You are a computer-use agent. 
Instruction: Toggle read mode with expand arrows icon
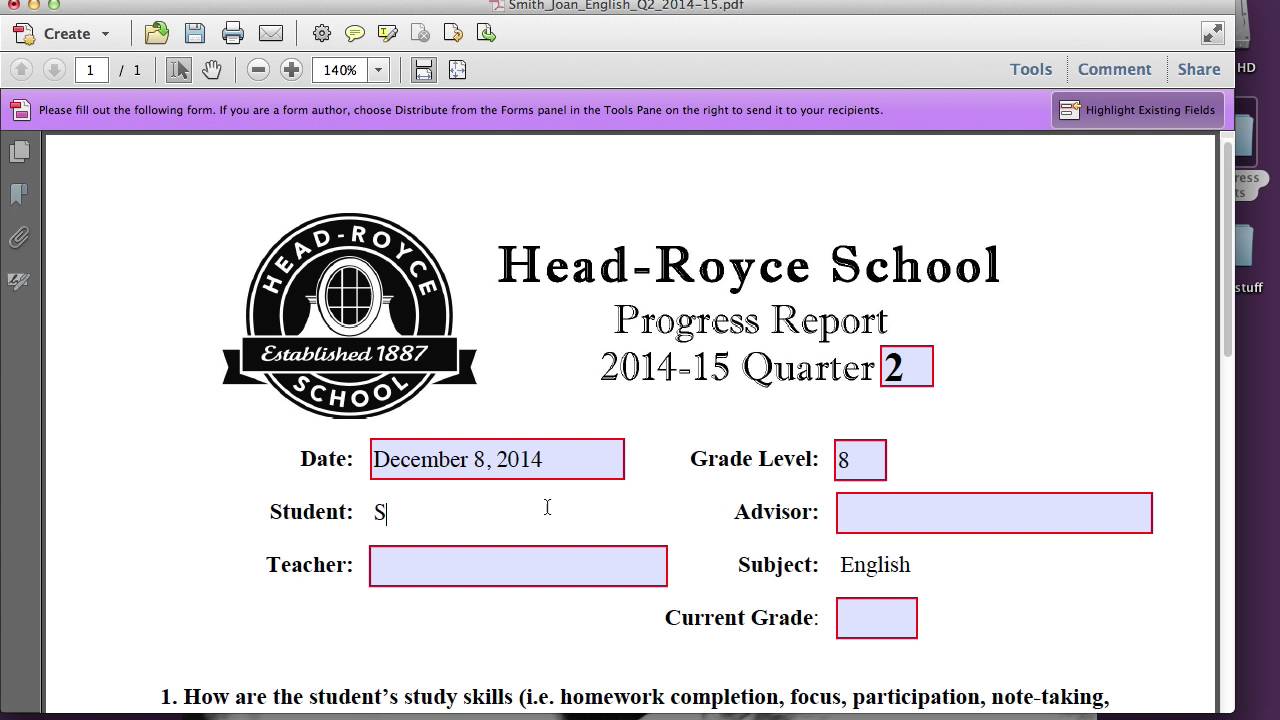1213,34
